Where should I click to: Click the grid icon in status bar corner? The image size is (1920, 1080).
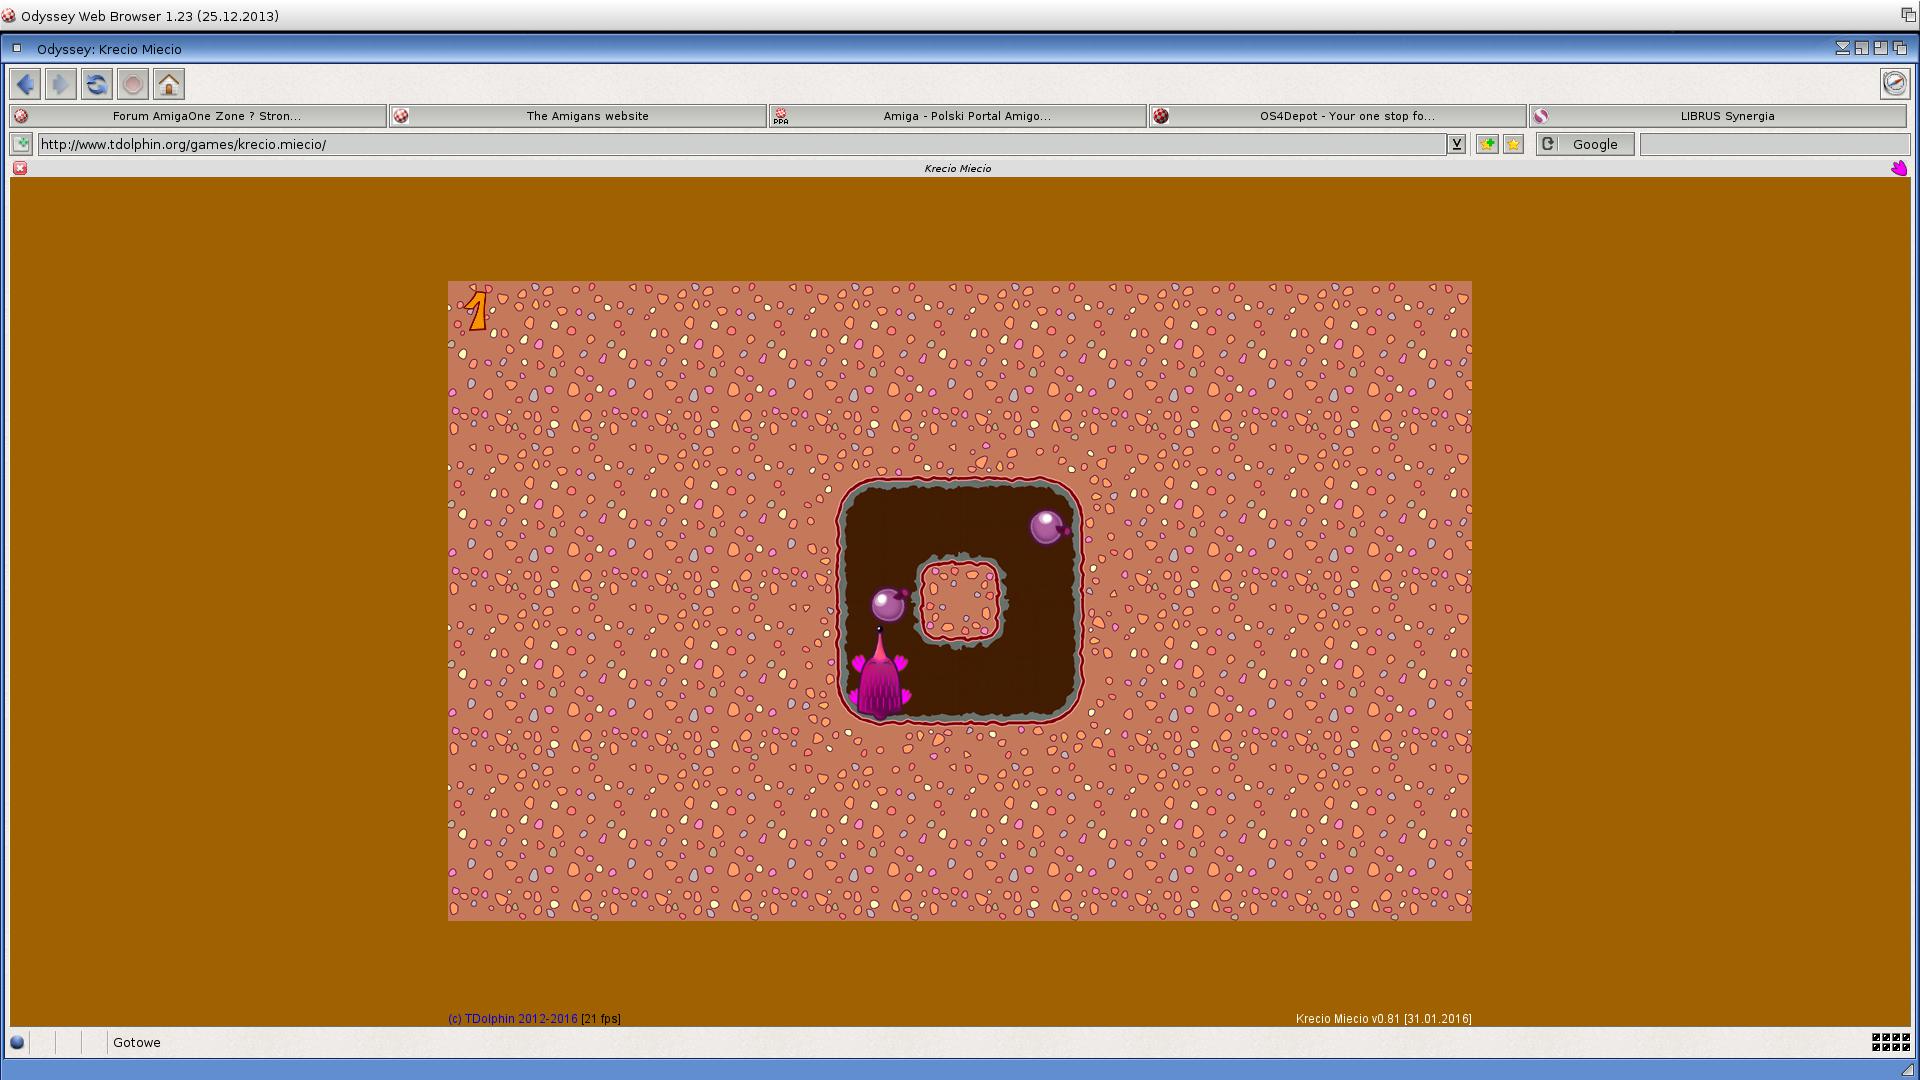(1890, 1042)
